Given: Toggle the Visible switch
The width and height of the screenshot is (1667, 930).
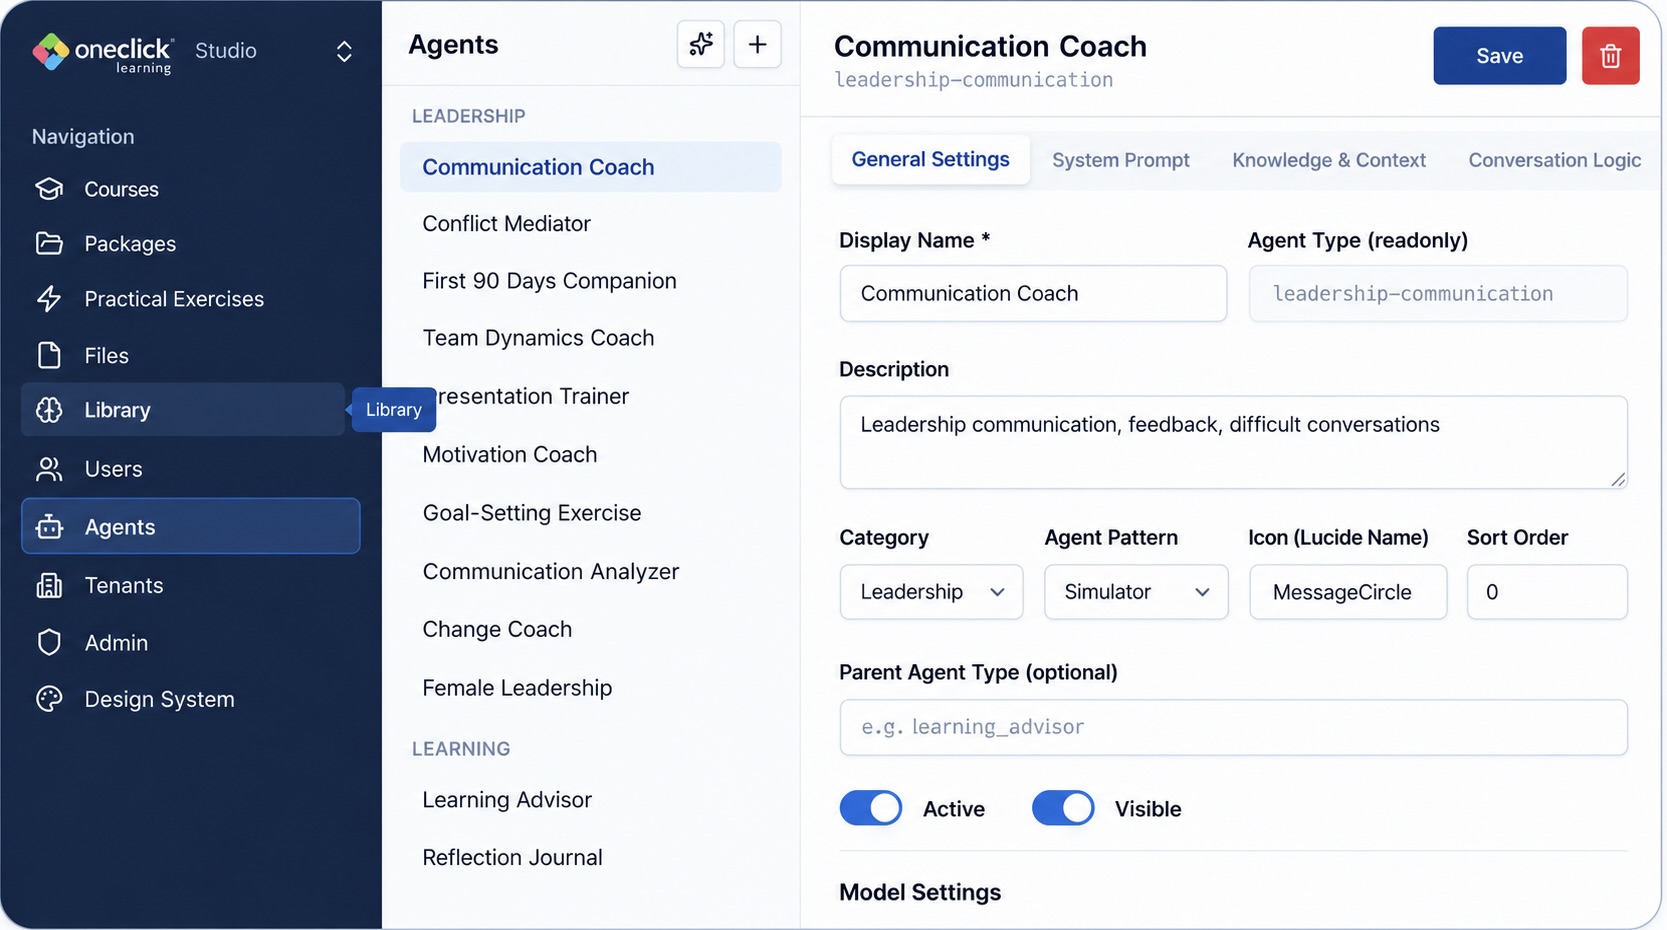Looking at the screenshot, I should pyautogui.click(x=1063, y=808).
